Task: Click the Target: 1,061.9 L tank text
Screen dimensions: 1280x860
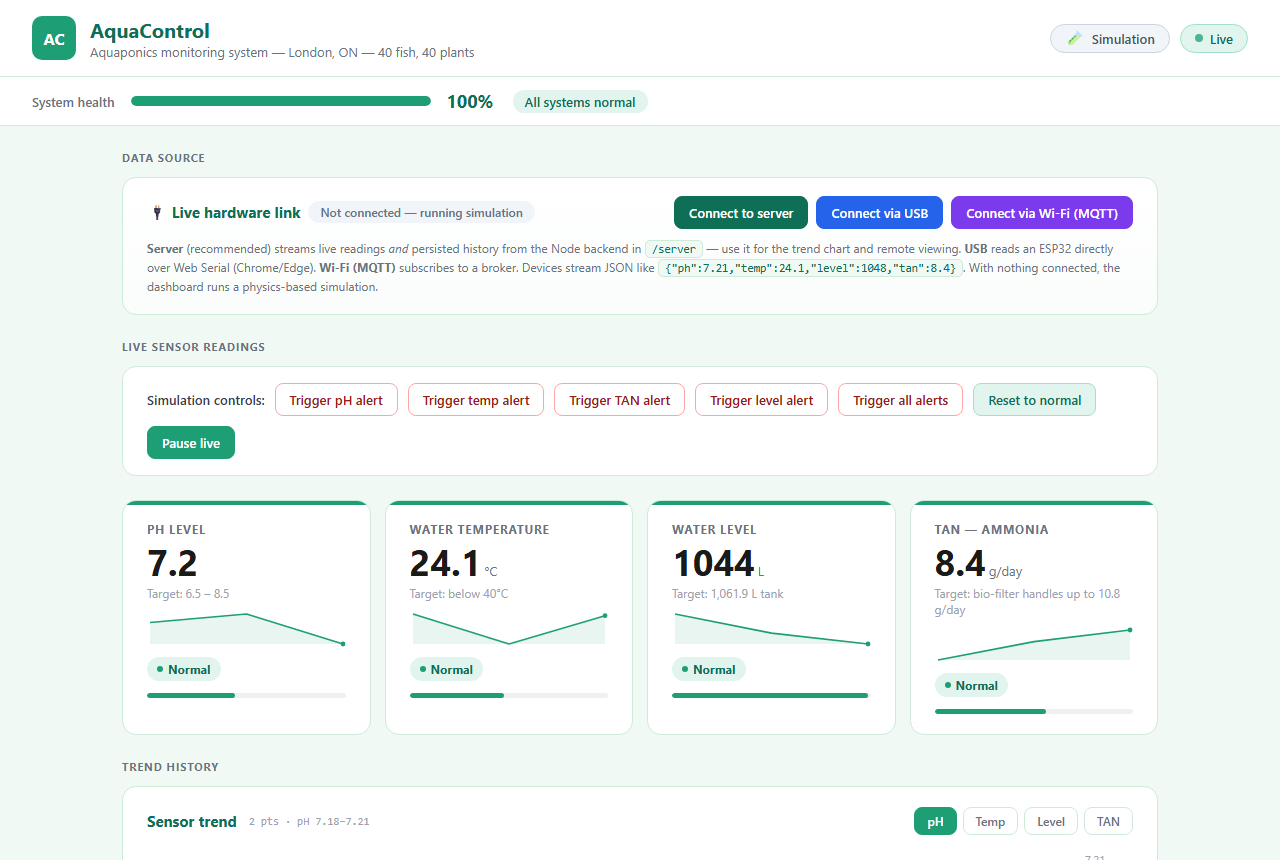Action: 728,594
